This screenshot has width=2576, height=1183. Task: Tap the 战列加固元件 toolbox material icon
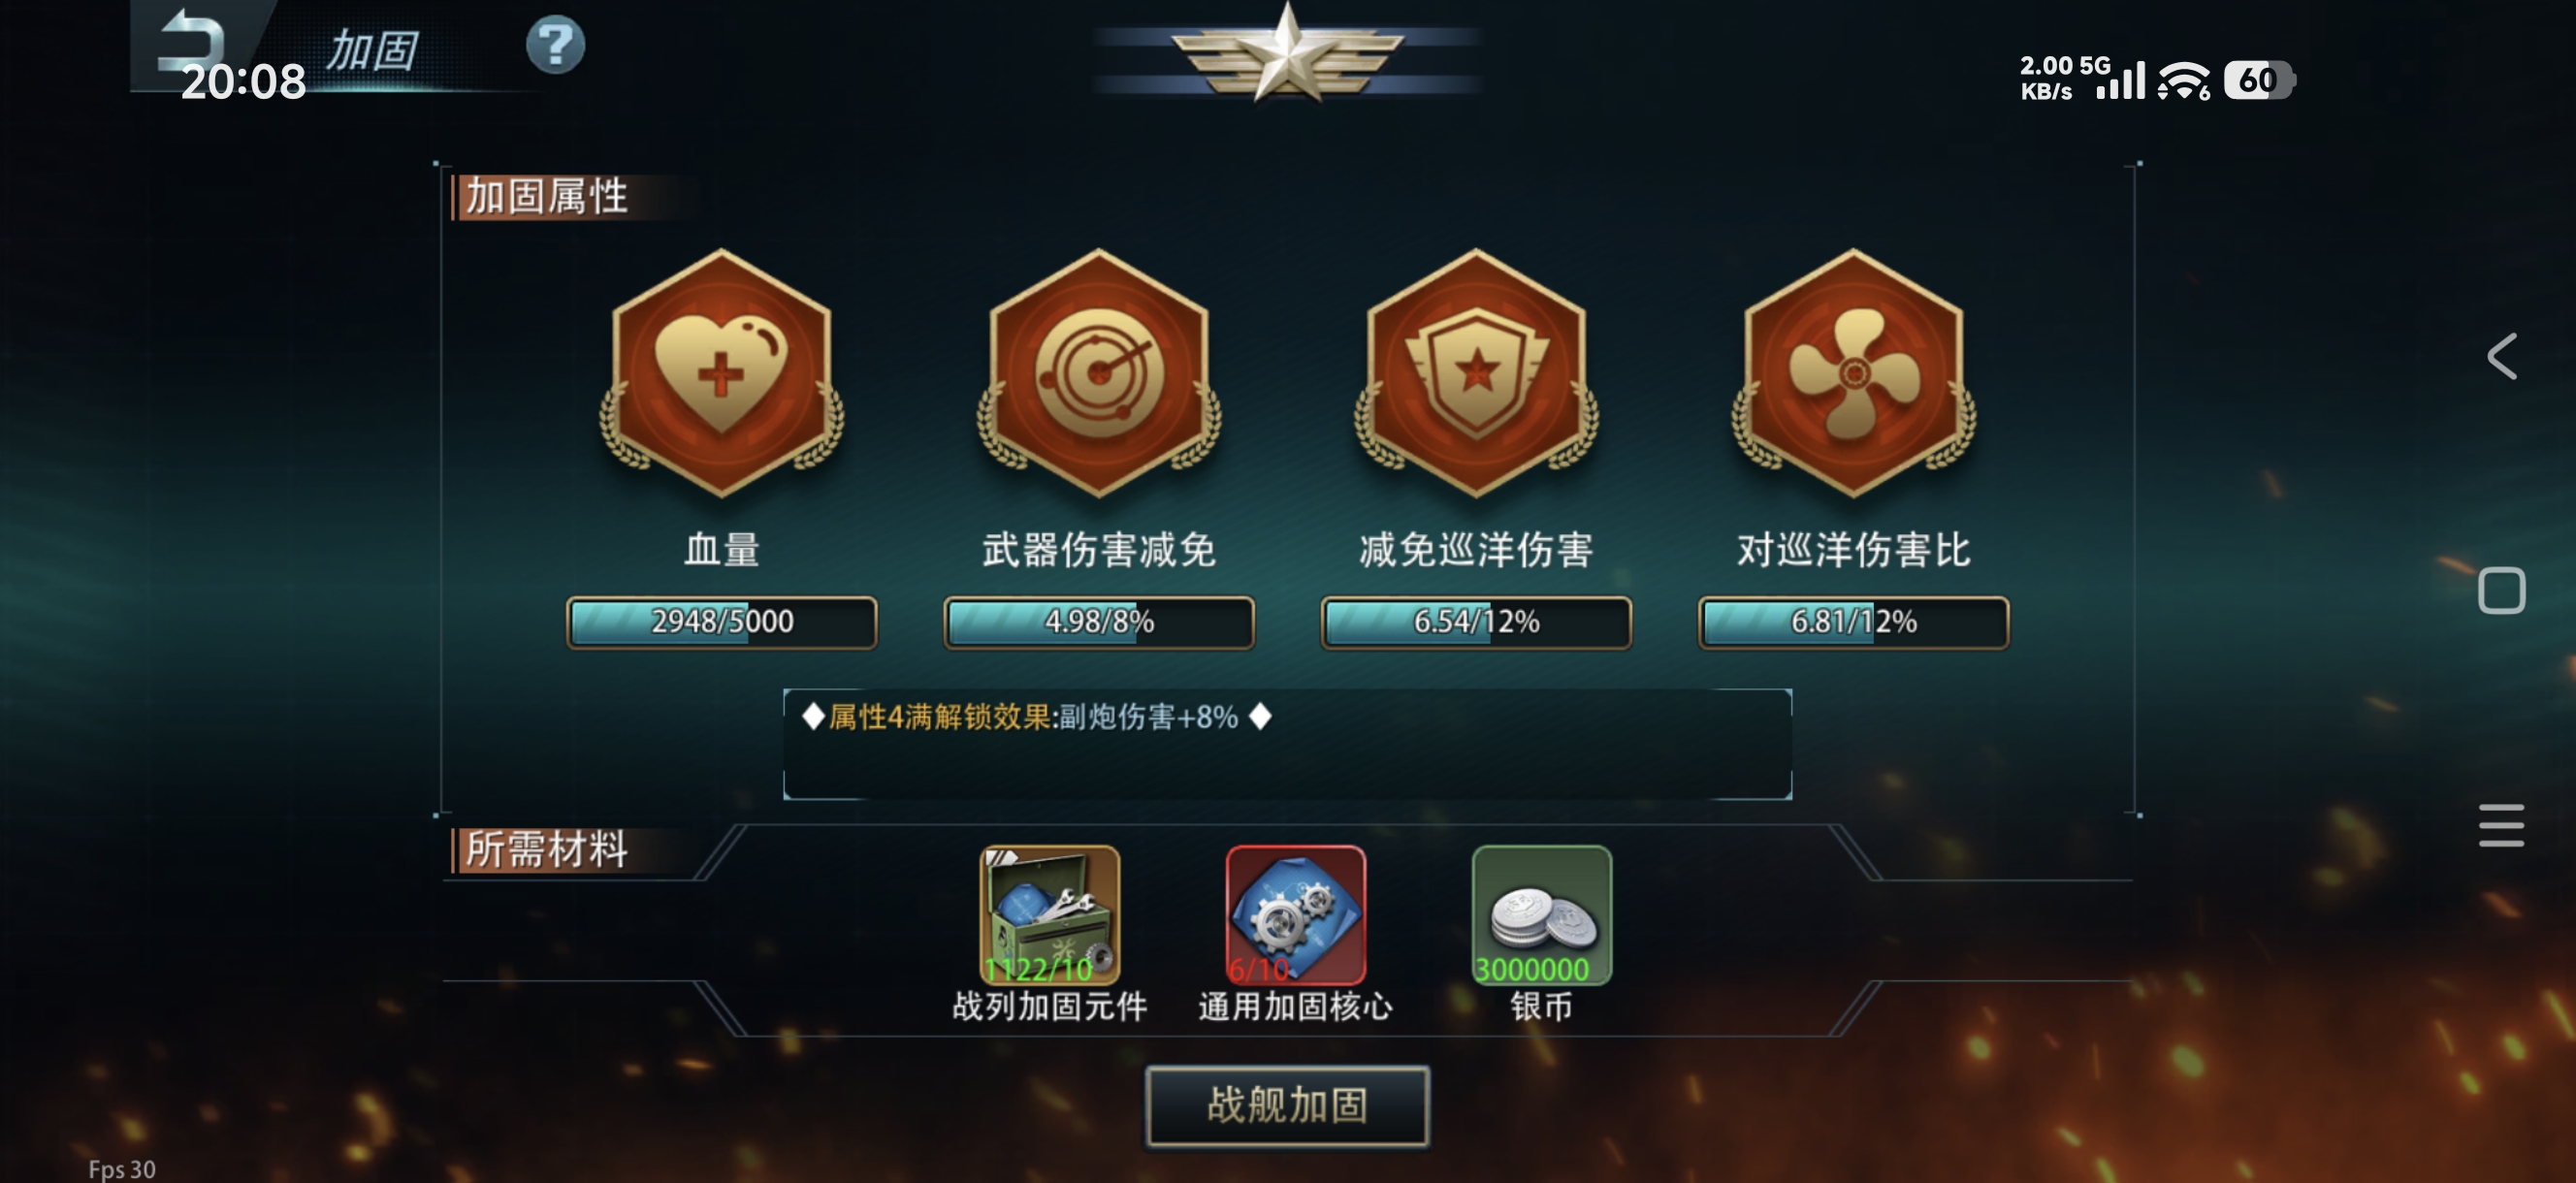tap(1049, 915)
